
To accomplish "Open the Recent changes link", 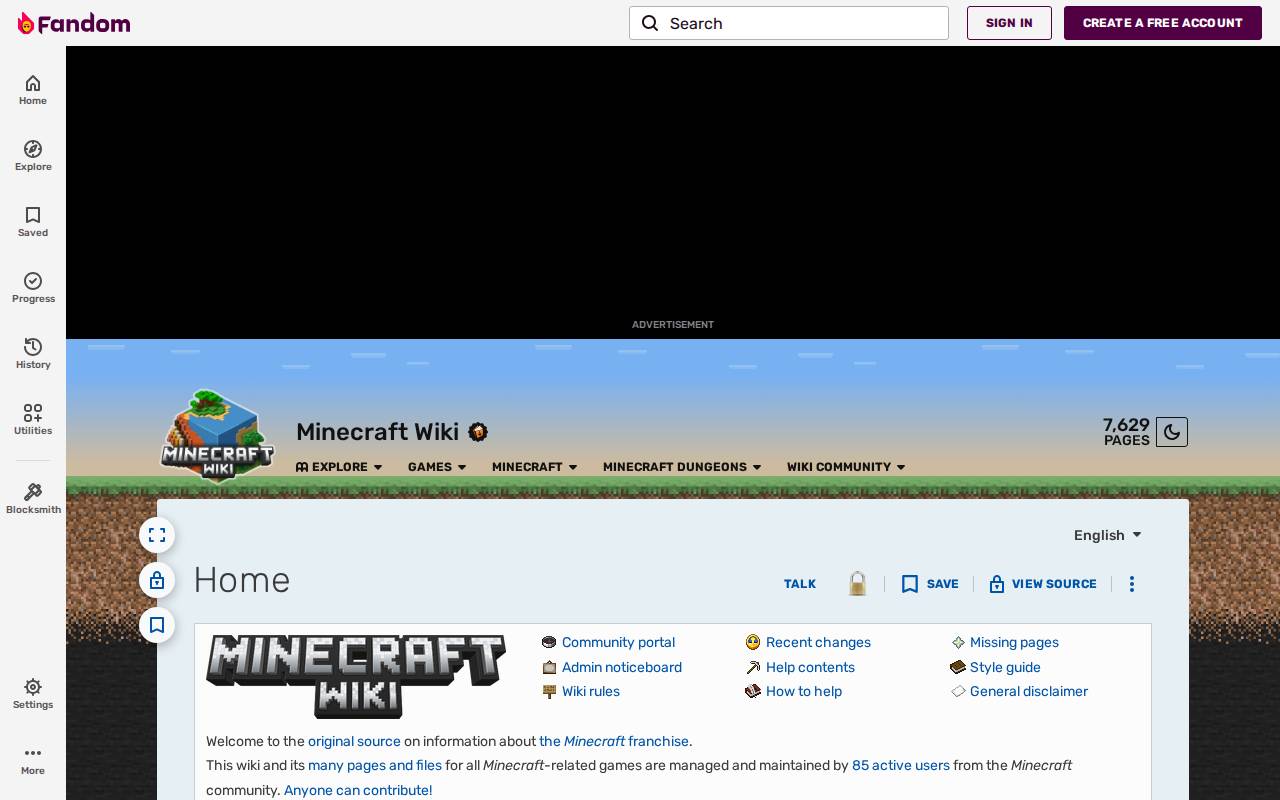I will [818, 642].
